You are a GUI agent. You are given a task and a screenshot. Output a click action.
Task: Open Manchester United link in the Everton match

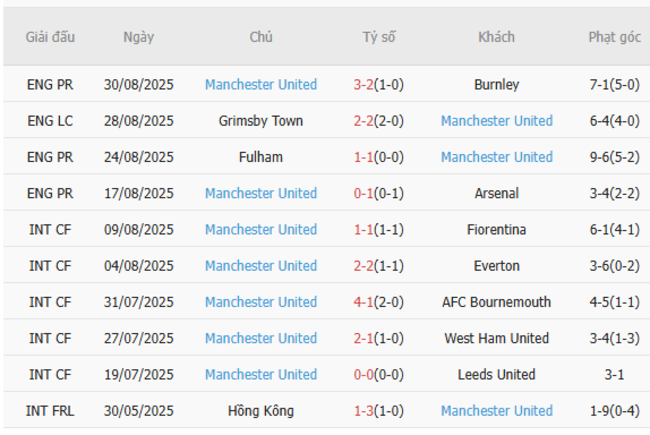pos(261,266)
